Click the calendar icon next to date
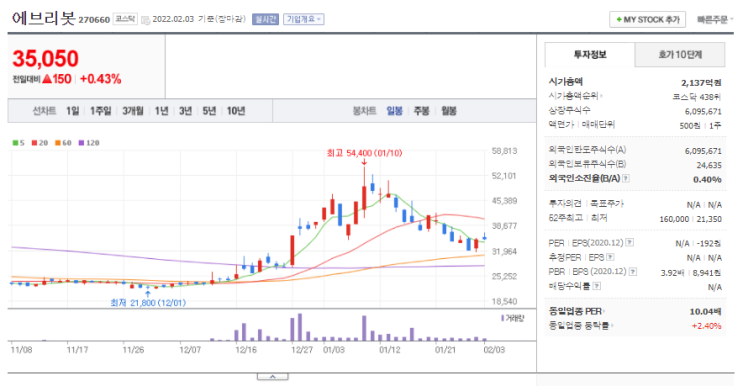The image size is (743, 386). (x=145, y=20)
